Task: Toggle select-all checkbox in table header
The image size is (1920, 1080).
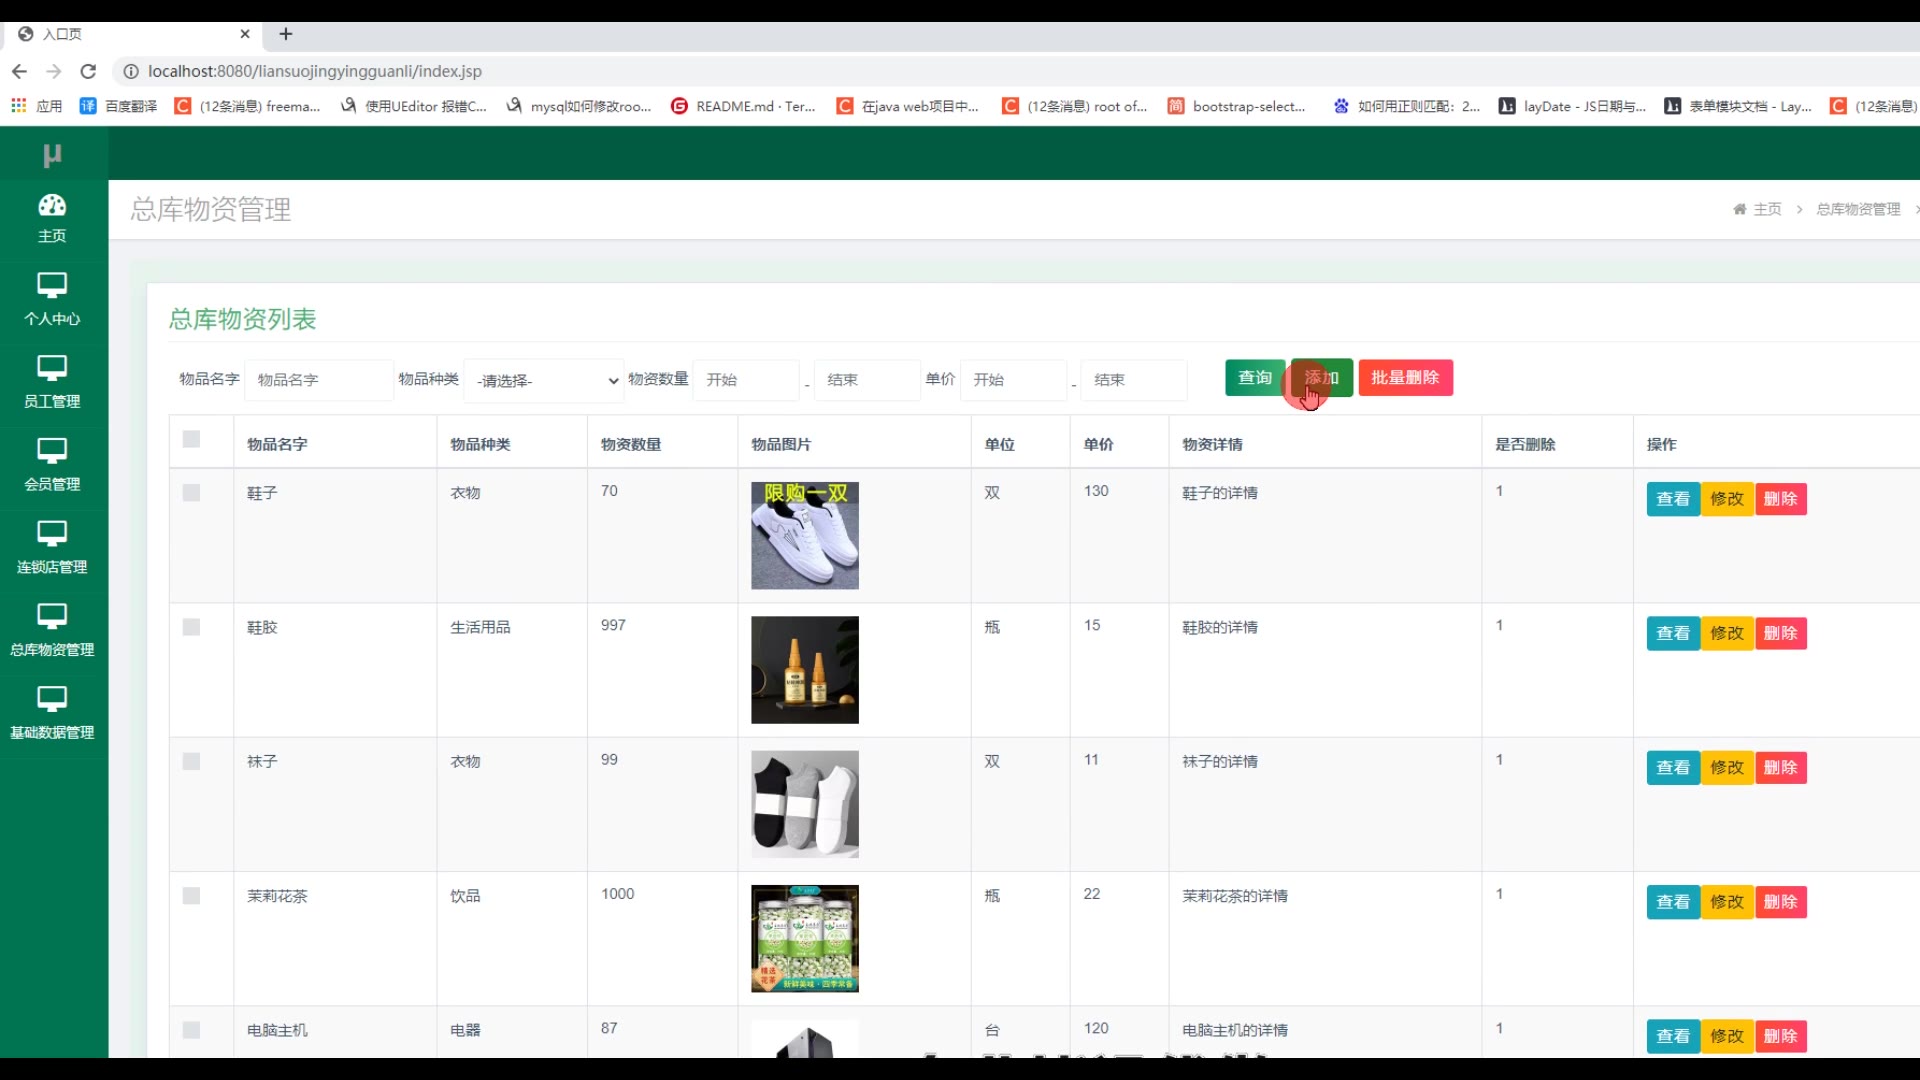Action: click(192, 440)
